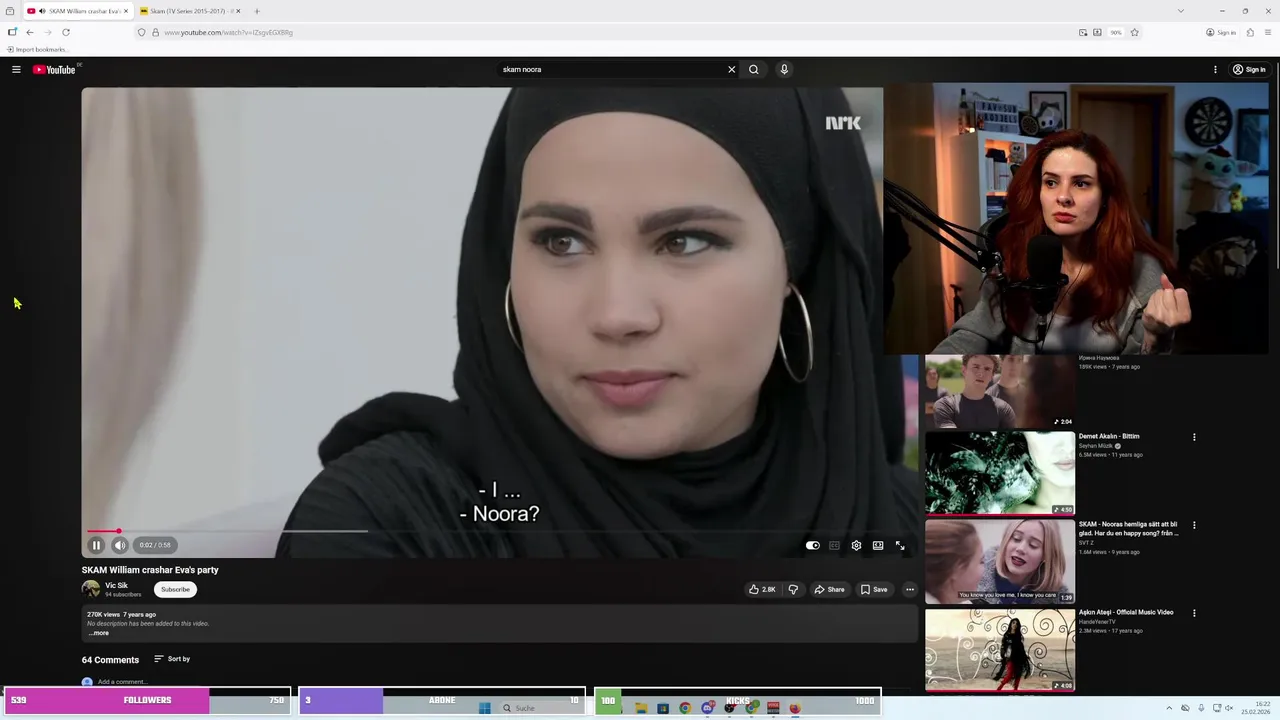Mute the video player volume
The width and height of the screenshot is (1280, 720).
coord(120,545)
